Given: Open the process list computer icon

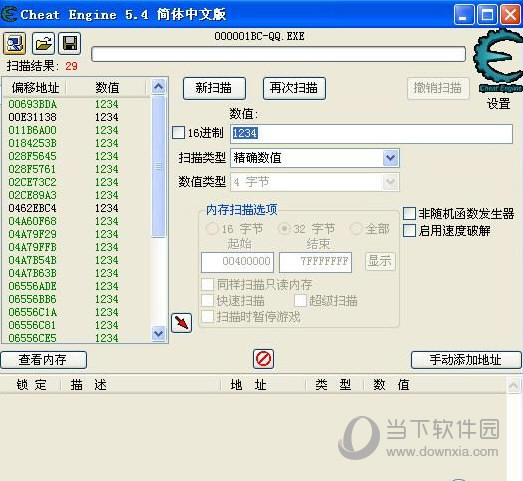Looking at the screenshot, I should coord(14,43).
